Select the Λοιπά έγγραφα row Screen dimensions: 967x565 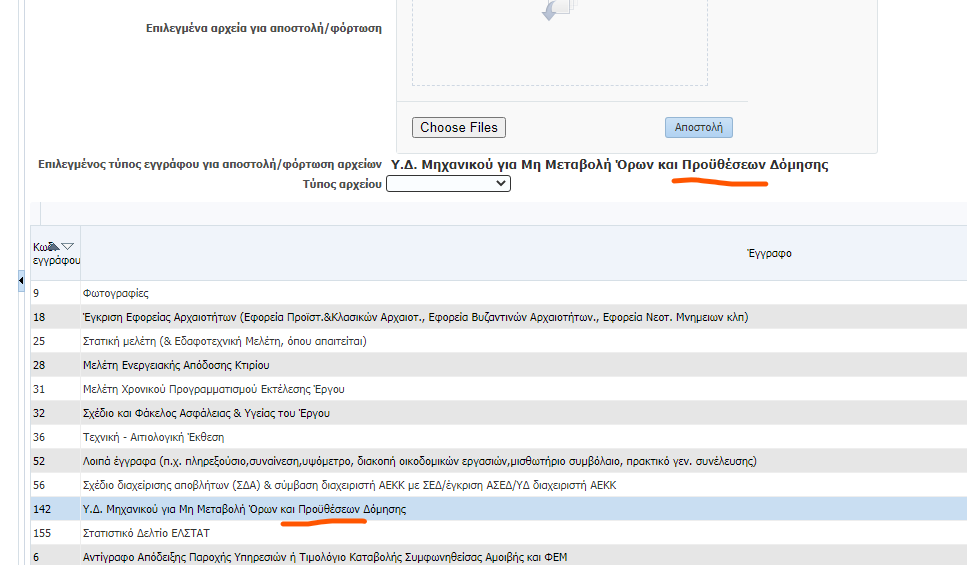419,461
